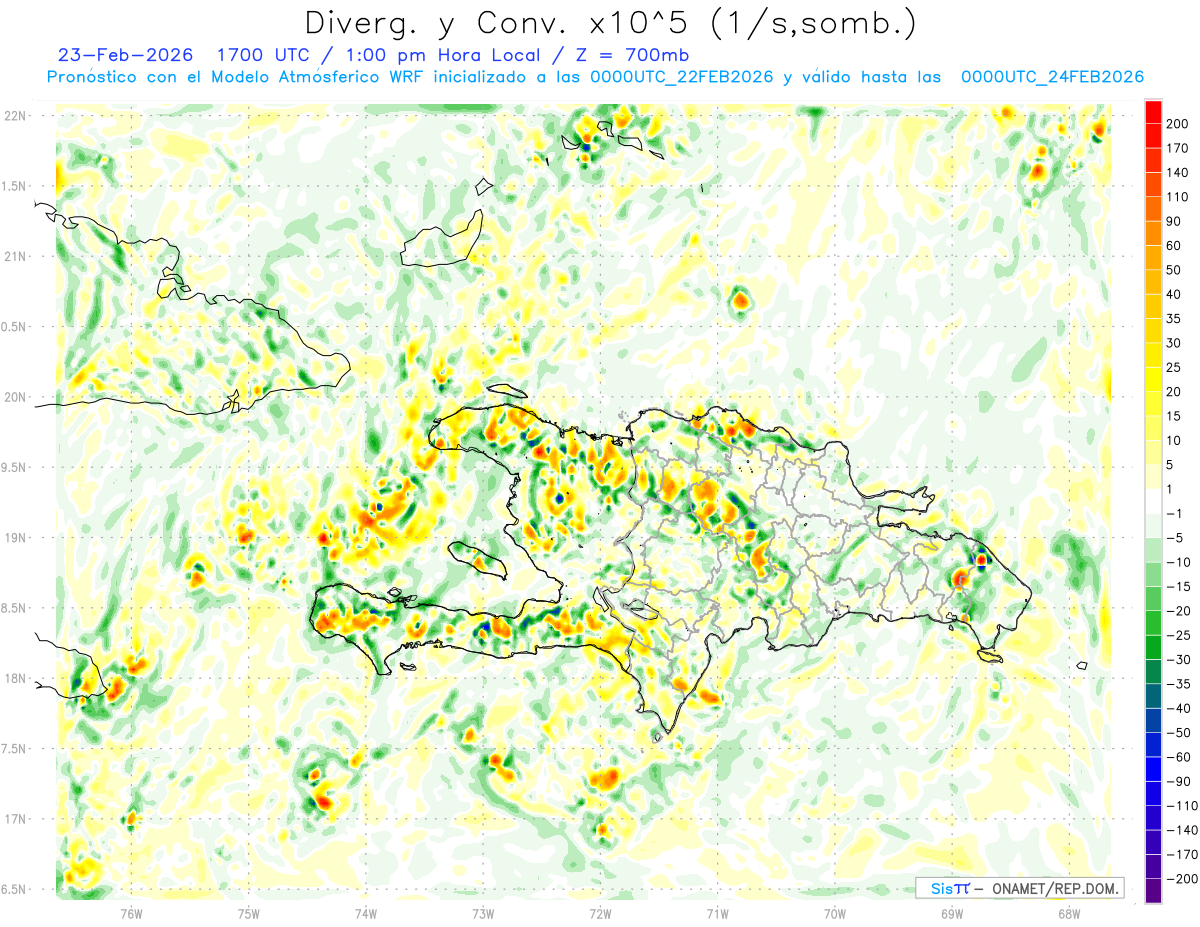This screenshot has width=1200, height=927.
Task: Click the '-140' value on the color scale
Action: 1180,830
